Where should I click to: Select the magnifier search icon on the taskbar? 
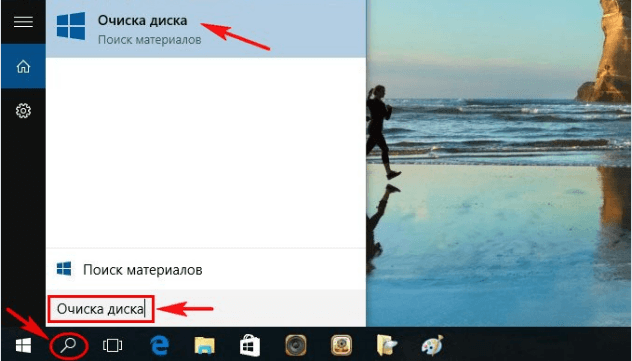click(68, 345)
